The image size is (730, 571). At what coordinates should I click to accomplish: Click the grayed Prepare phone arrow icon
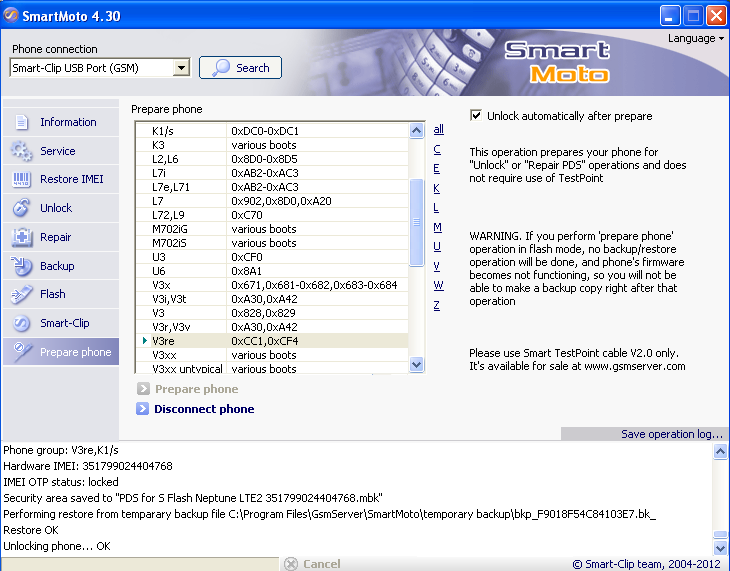(x=143, y=389)
